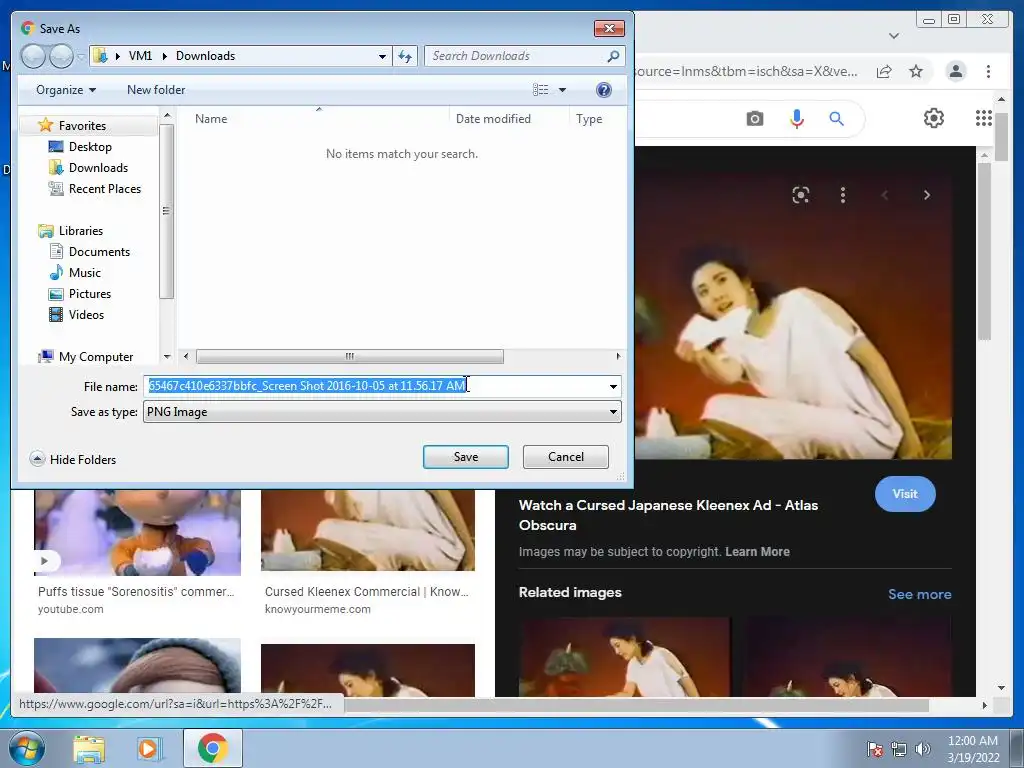This screenshot has height=768, width=1024.
Task: Click the voice search microphone icon
Action: pyautogui.click(x=797, y=119)
